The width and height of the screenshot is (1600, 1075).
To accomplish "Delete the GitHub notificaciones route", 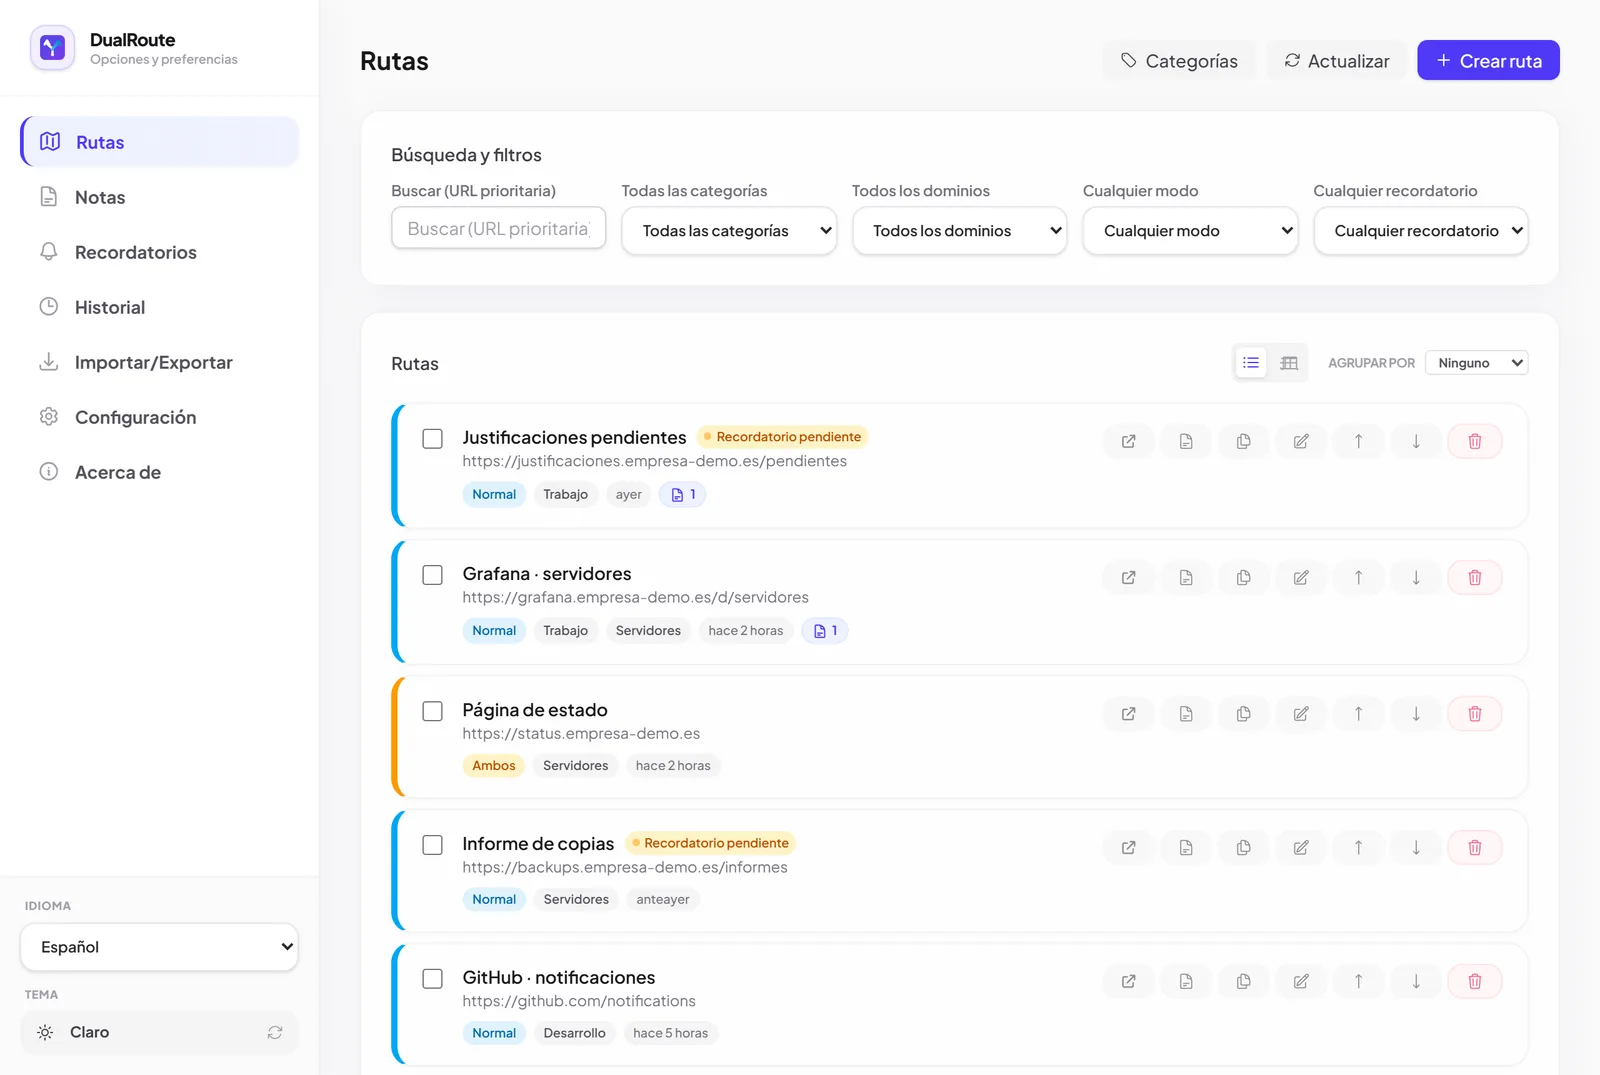I will [x=1474, y=981].
